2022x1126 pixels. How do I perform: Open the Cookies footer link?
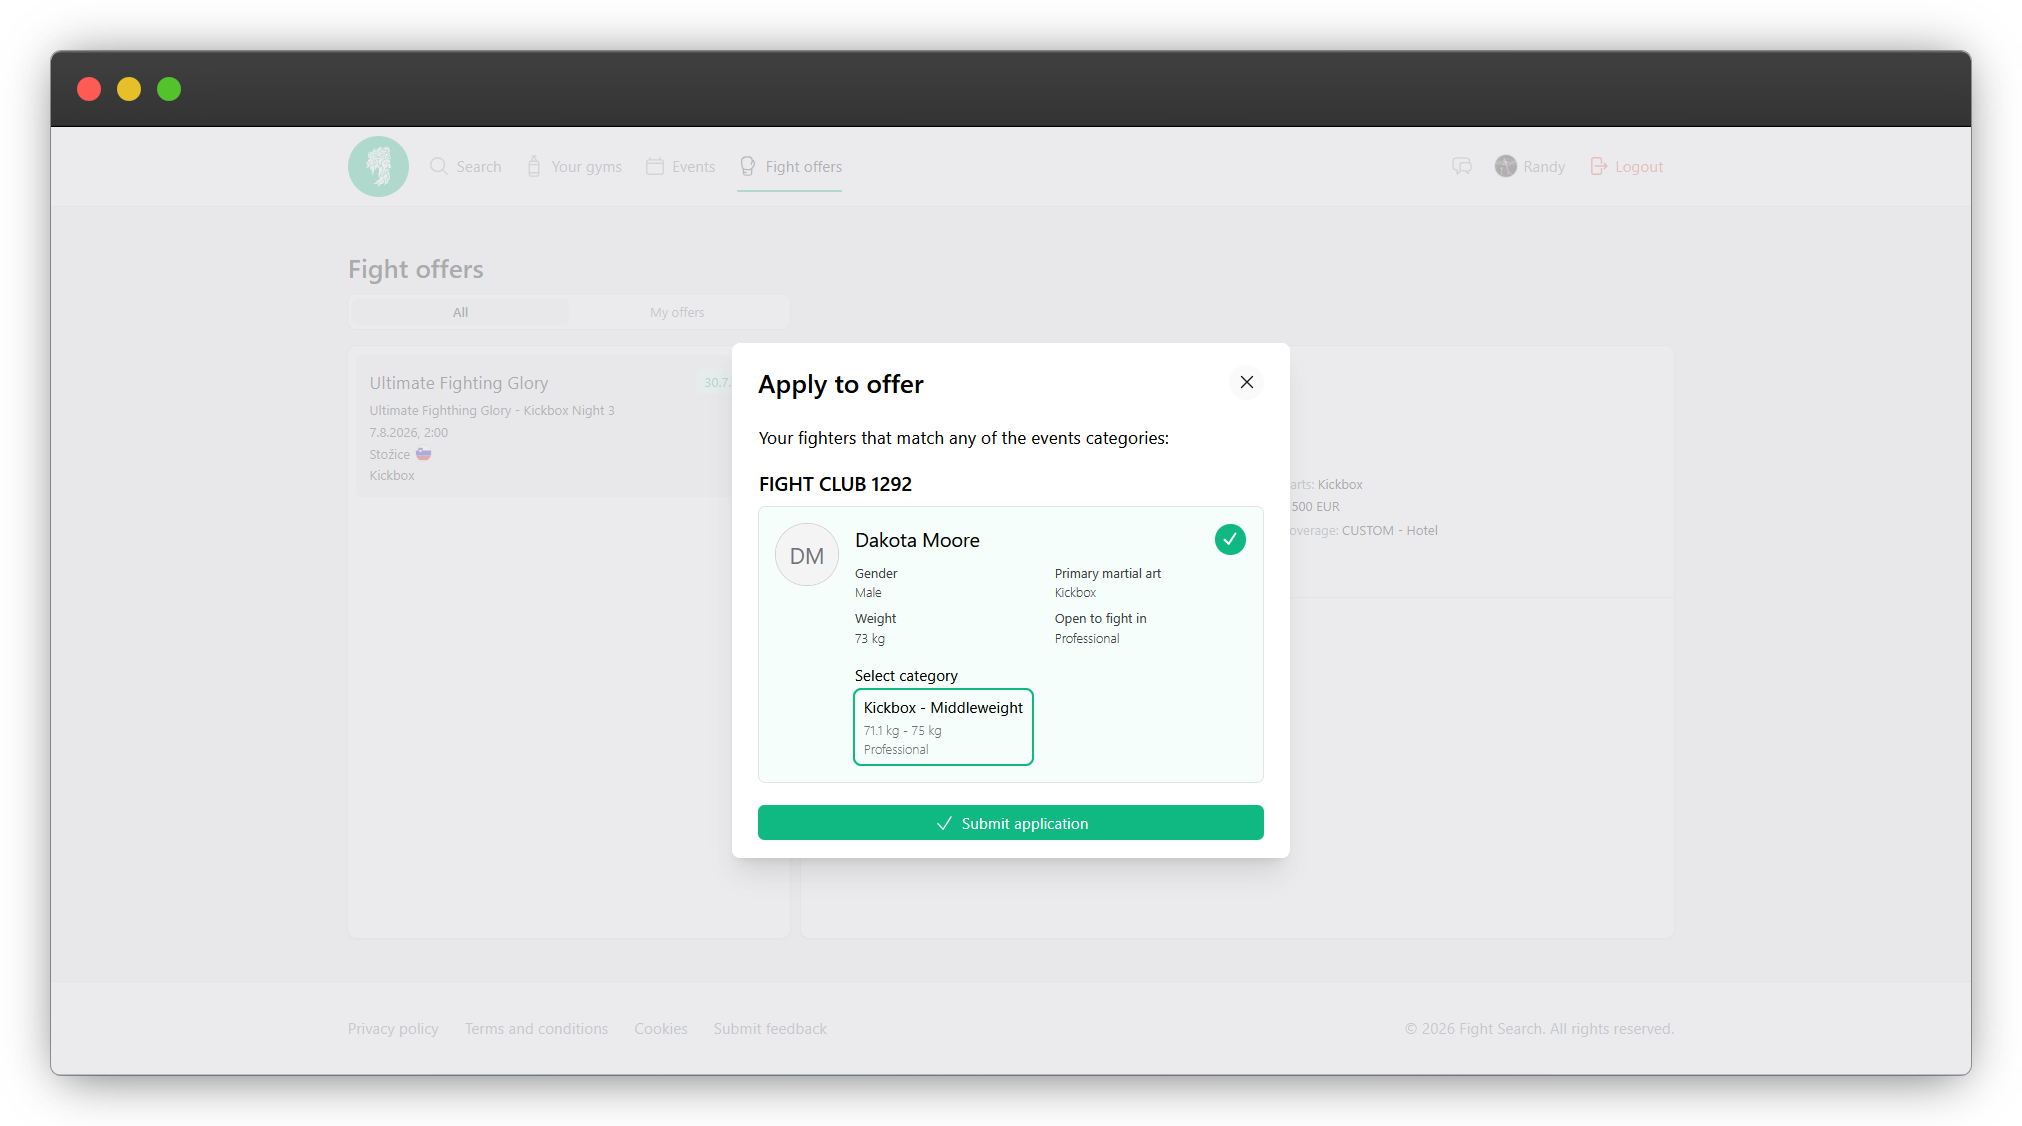point(661,1028)
